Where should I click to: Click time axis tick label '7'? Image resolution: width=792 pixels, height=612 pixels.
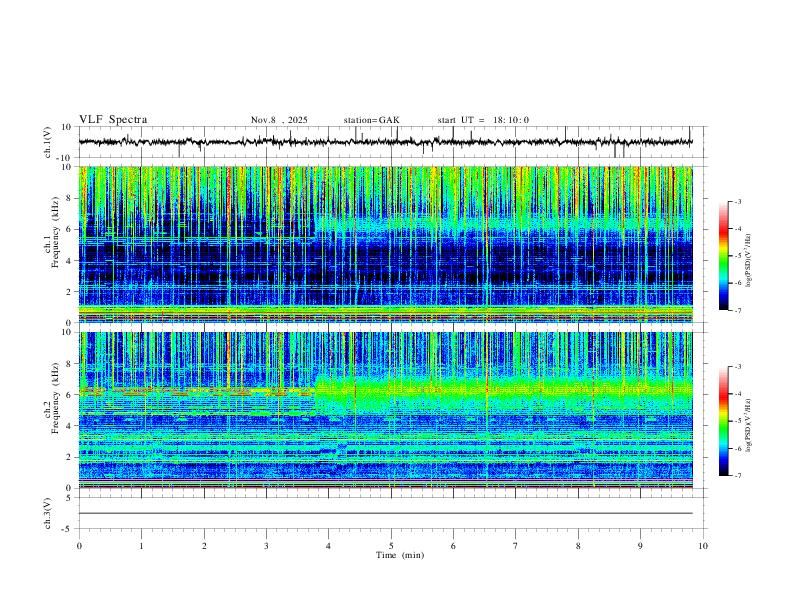tap(516, 546)
